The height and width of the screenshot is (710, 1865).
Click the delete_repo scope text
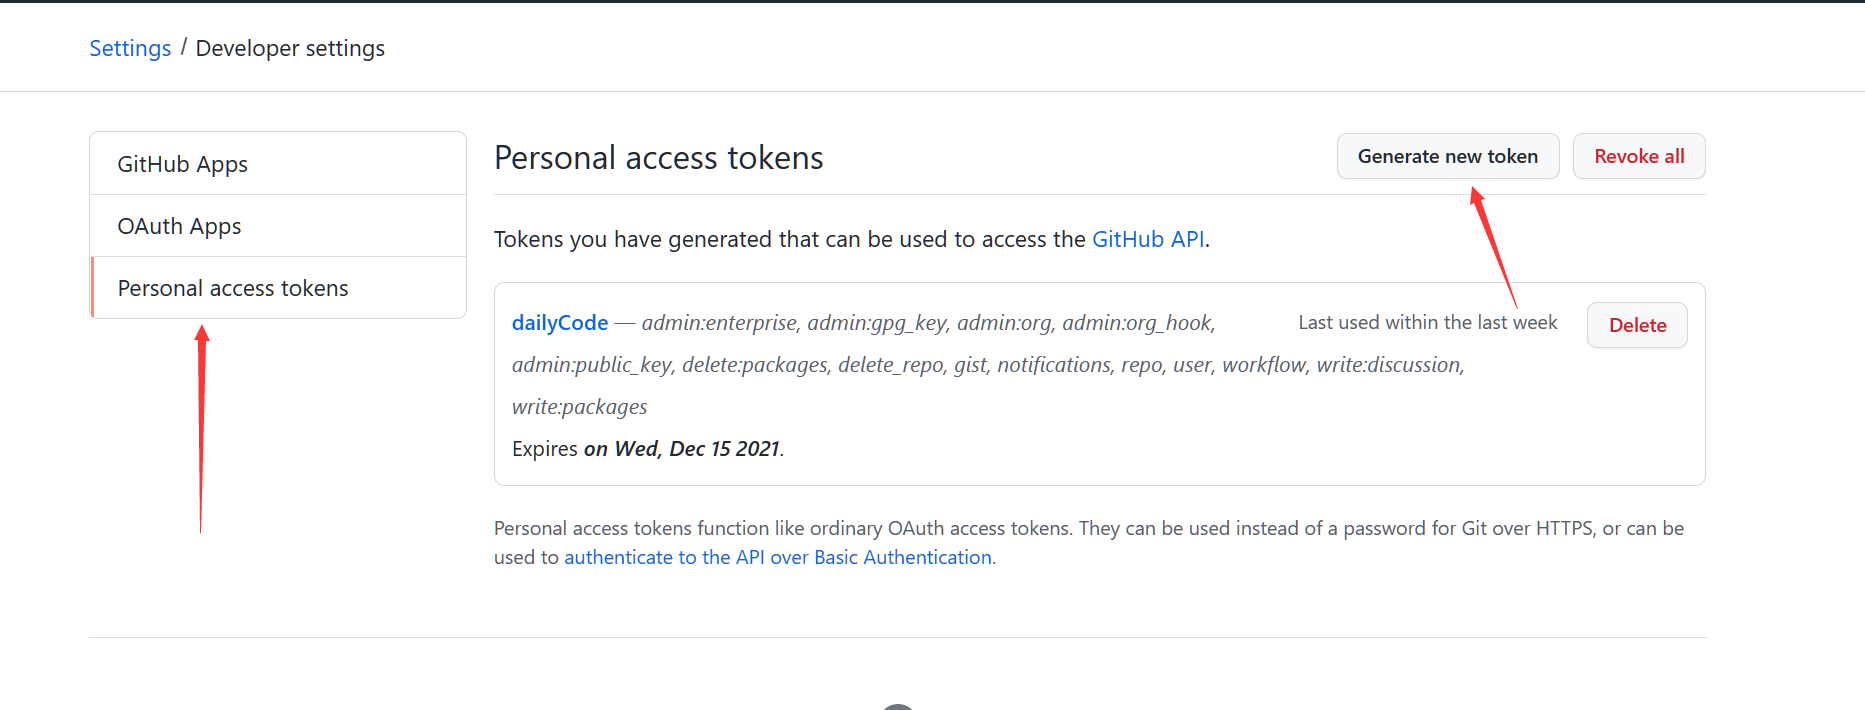[x=890, y=365]
